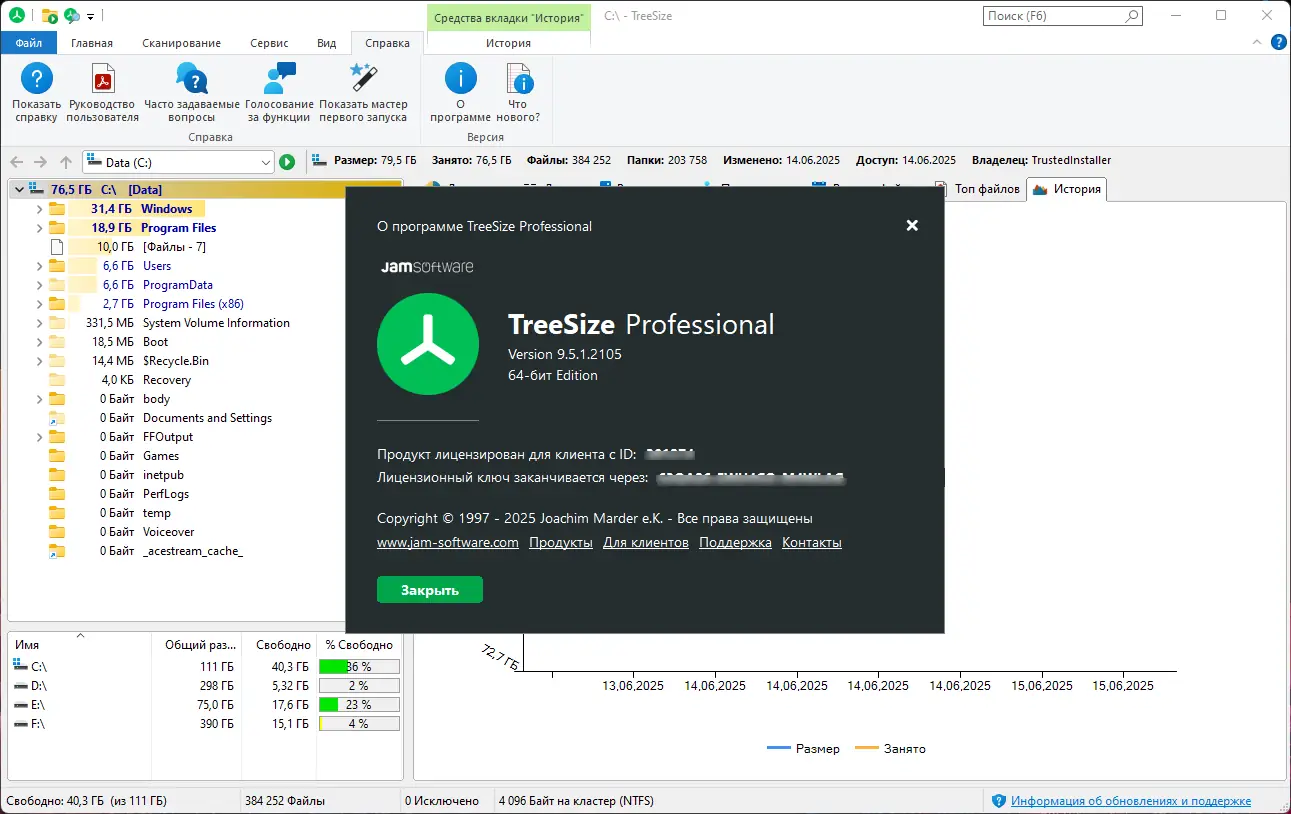Select the _acestream_cache_ folder row

[x=205, y=551]
